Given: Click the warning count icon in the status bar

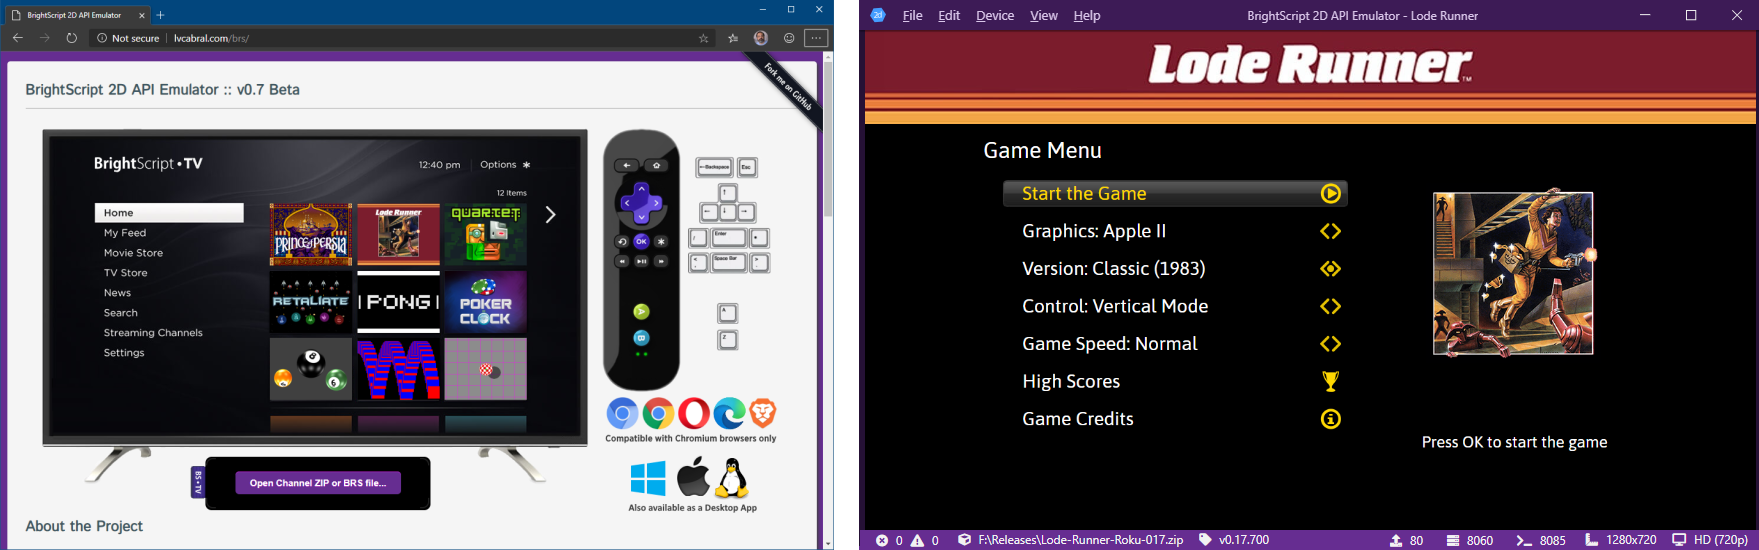Looking at the screenshot, I should coord(917,540).
